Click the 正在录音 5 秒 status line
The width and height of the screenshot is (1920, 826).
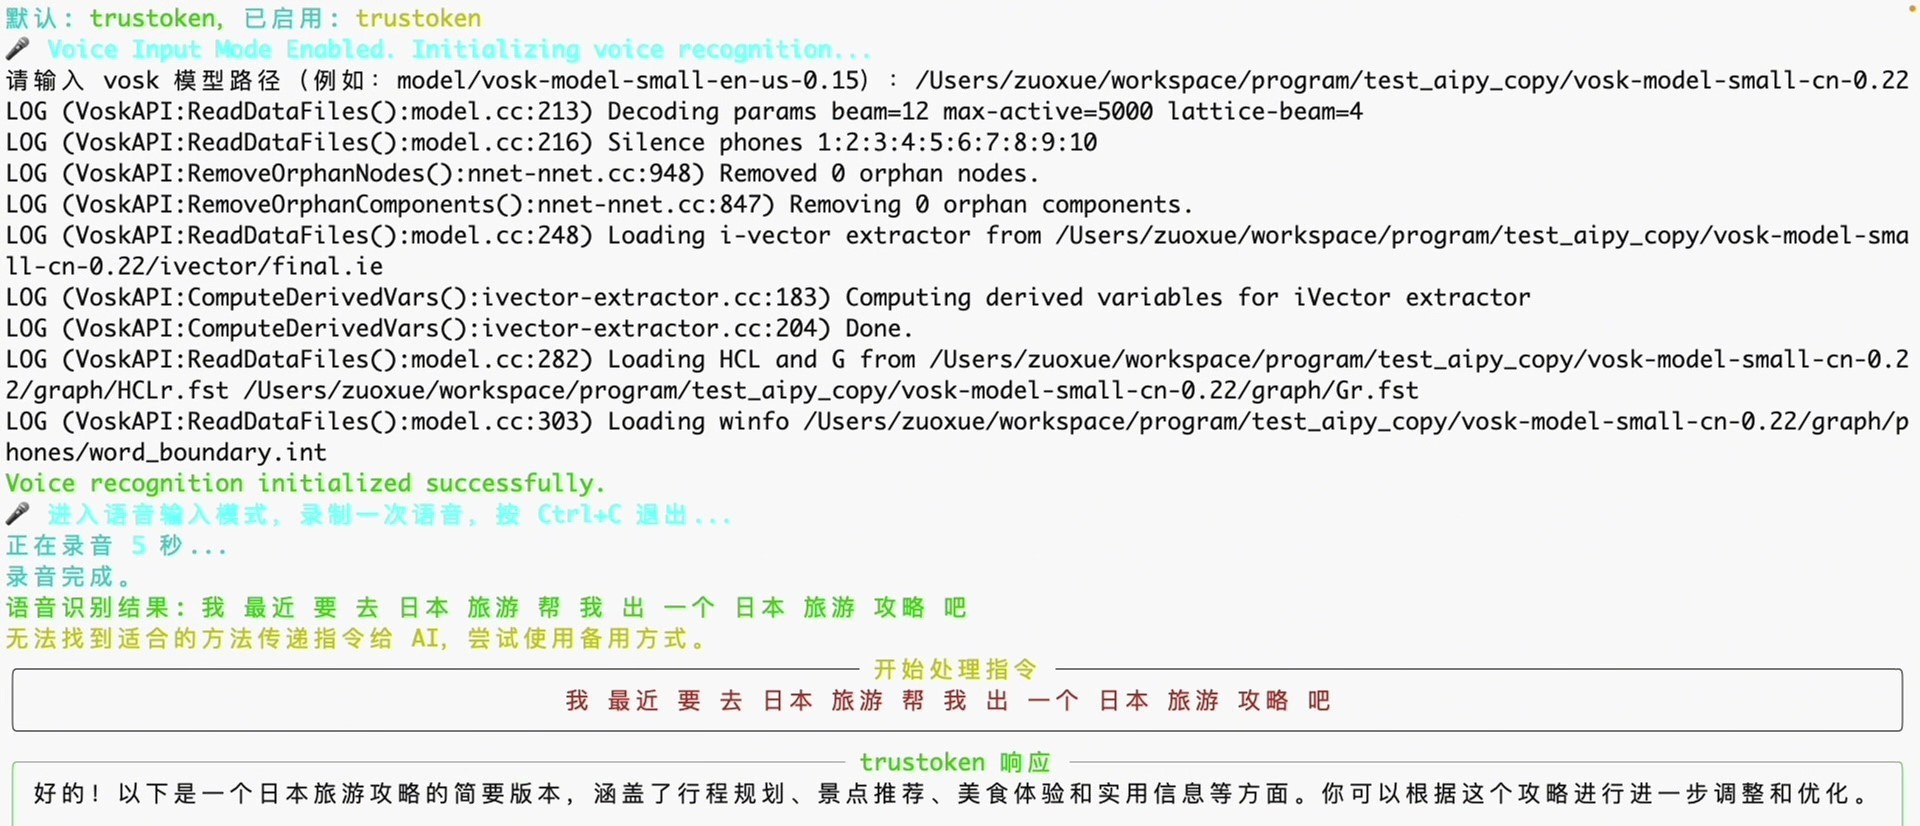pos(116,545)
